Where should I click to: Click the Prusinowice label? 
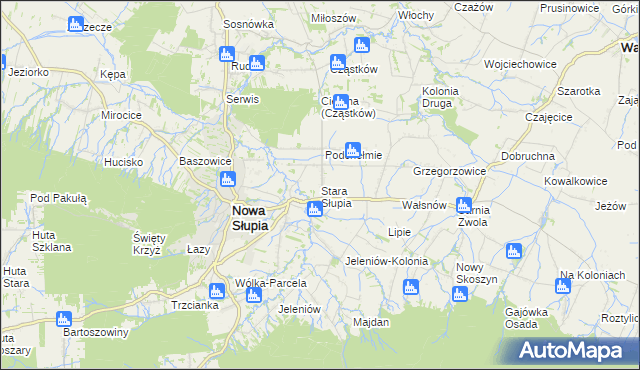tap(569, 8)
